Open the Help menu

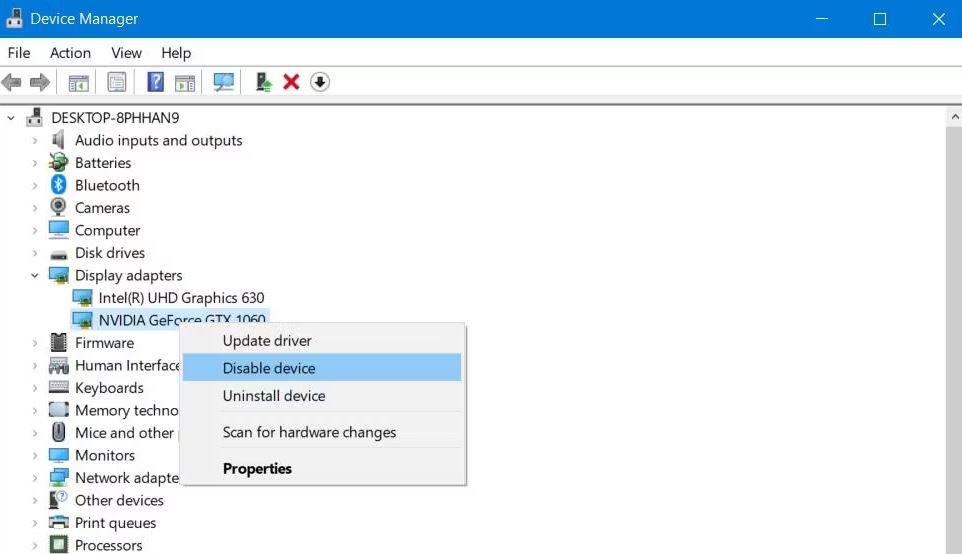pos(176,53)
